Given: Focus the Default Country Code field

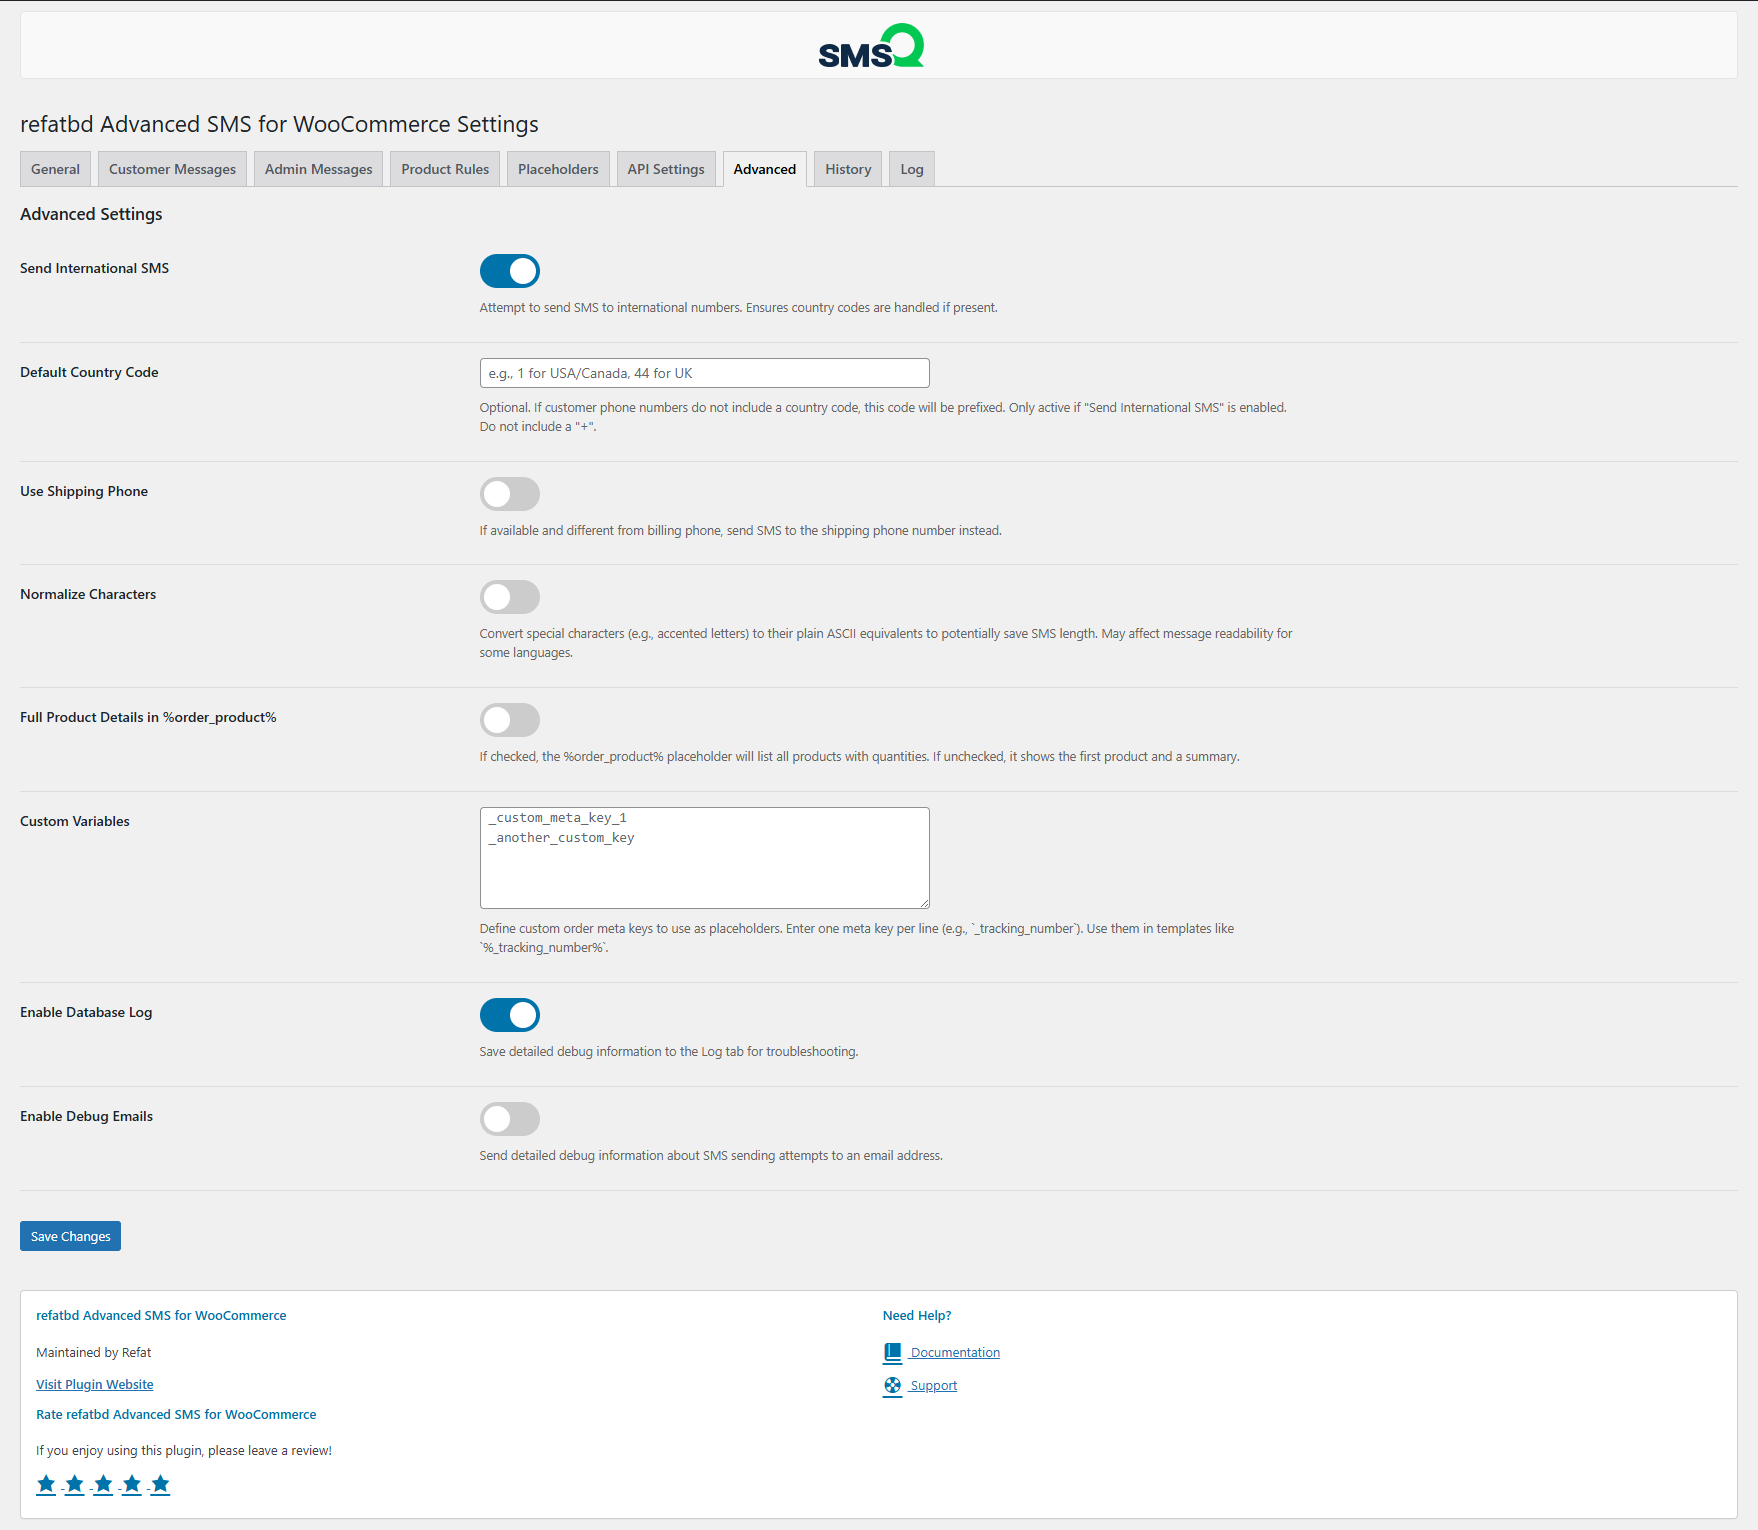Looking at the screenshot, I should [705, 373].
